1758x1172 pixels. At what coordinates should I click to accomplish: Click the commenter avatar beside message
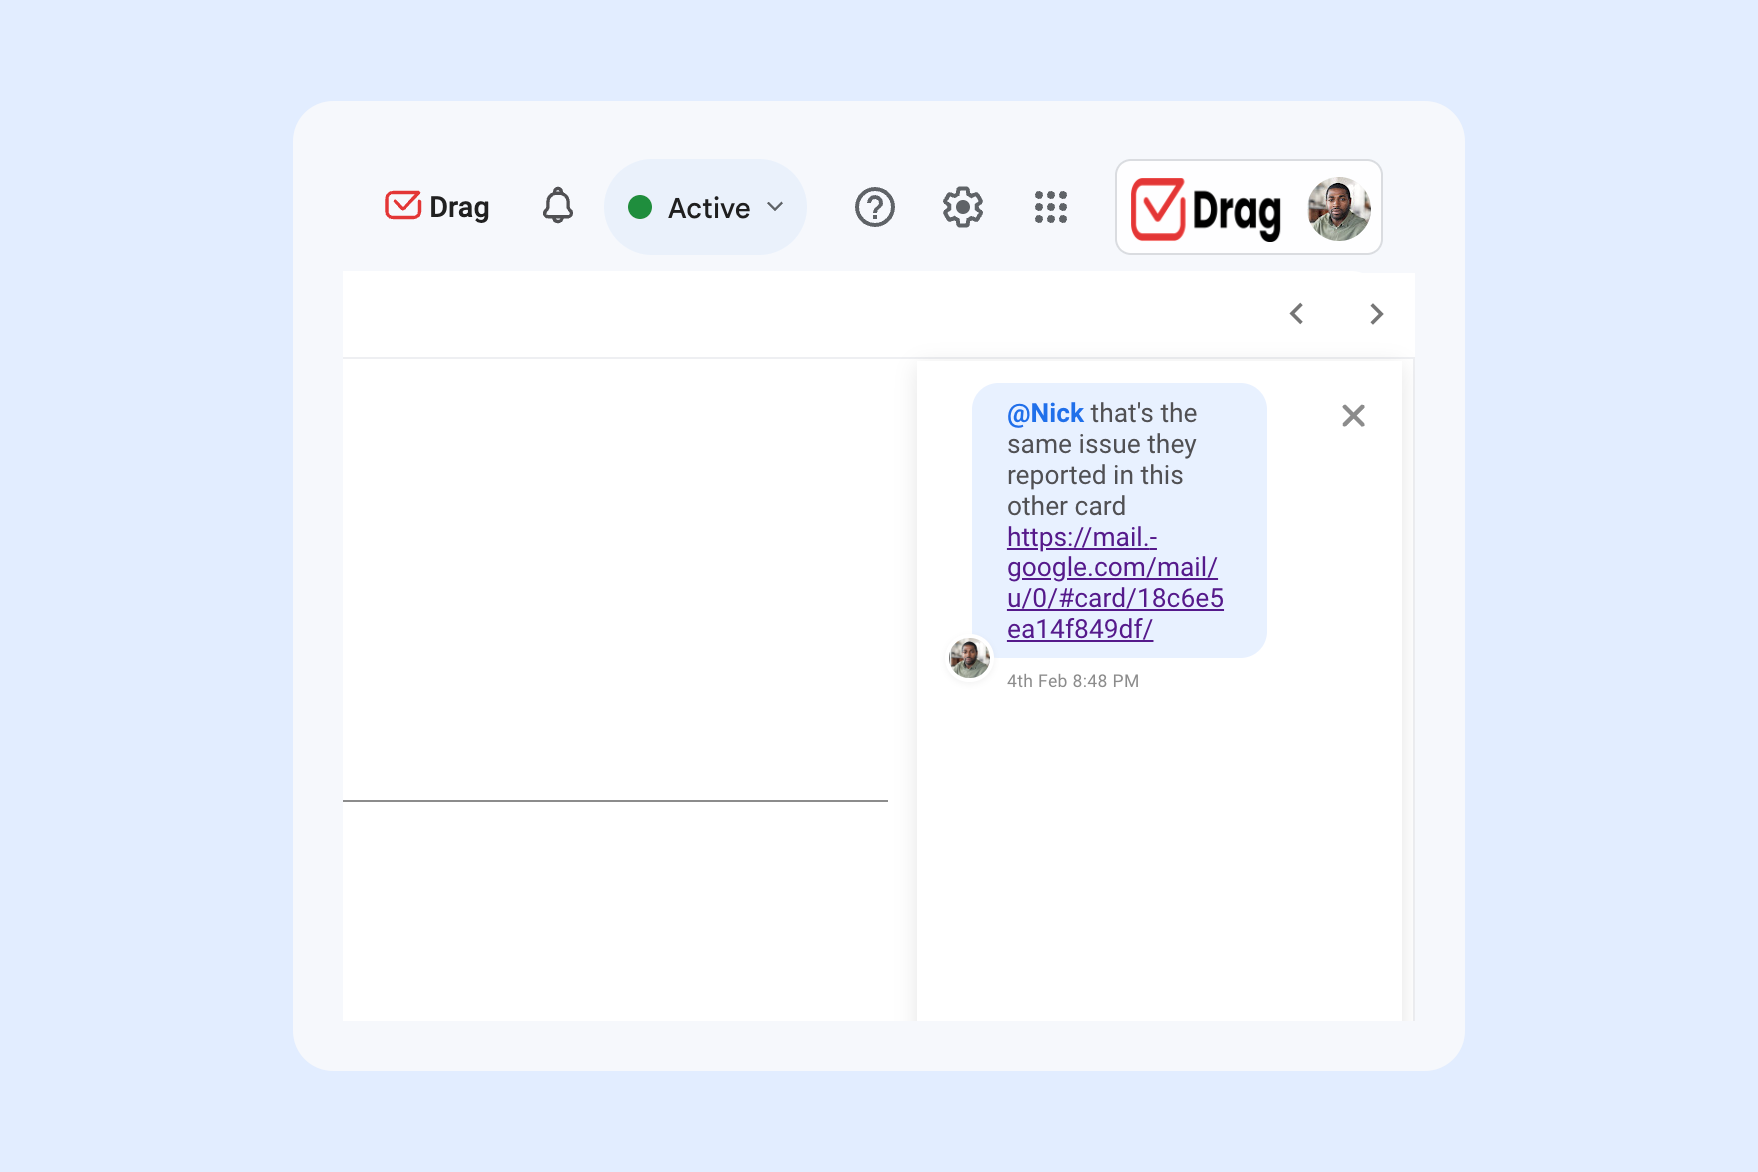(969, 657)
